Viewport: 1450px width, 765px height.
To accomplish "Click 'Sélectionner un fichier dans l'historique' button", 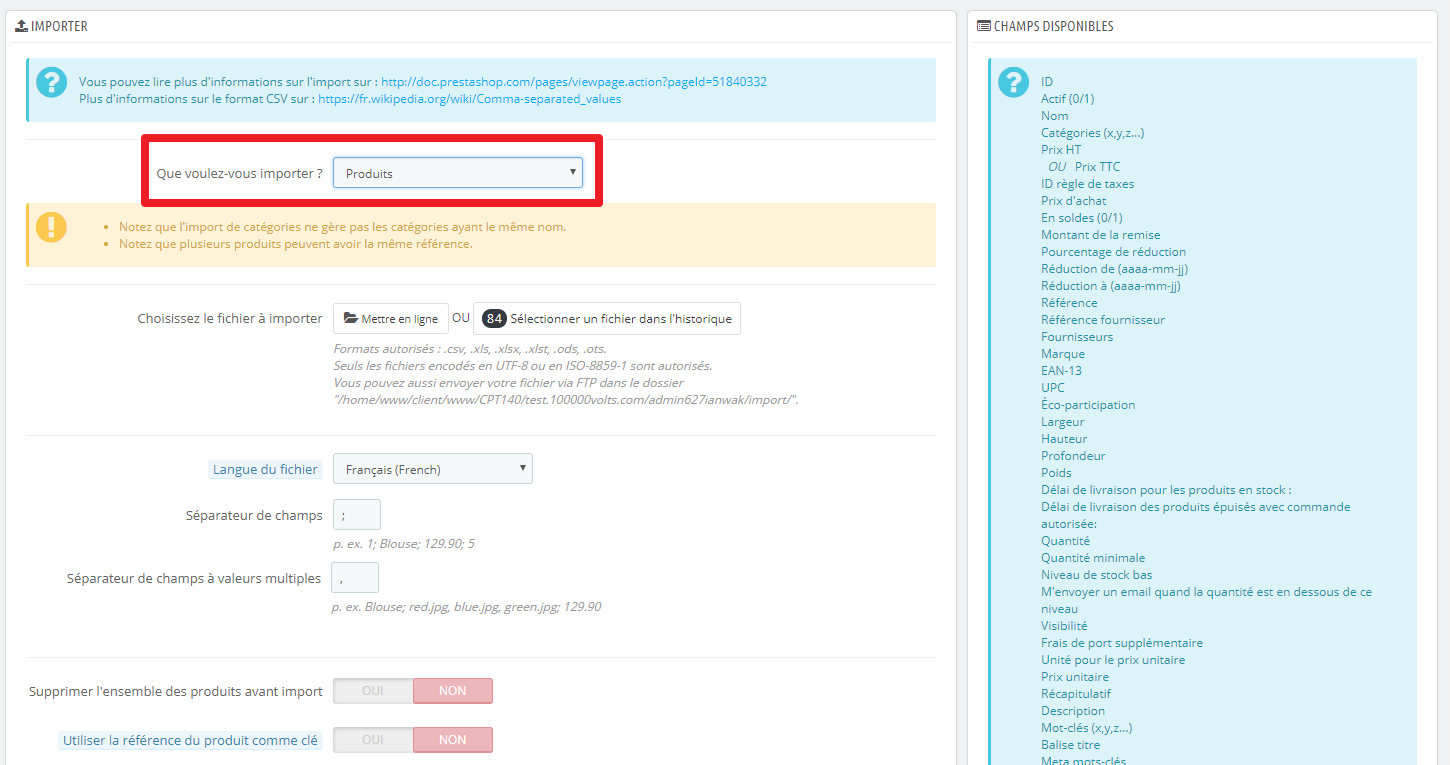I will click(607, 319).
